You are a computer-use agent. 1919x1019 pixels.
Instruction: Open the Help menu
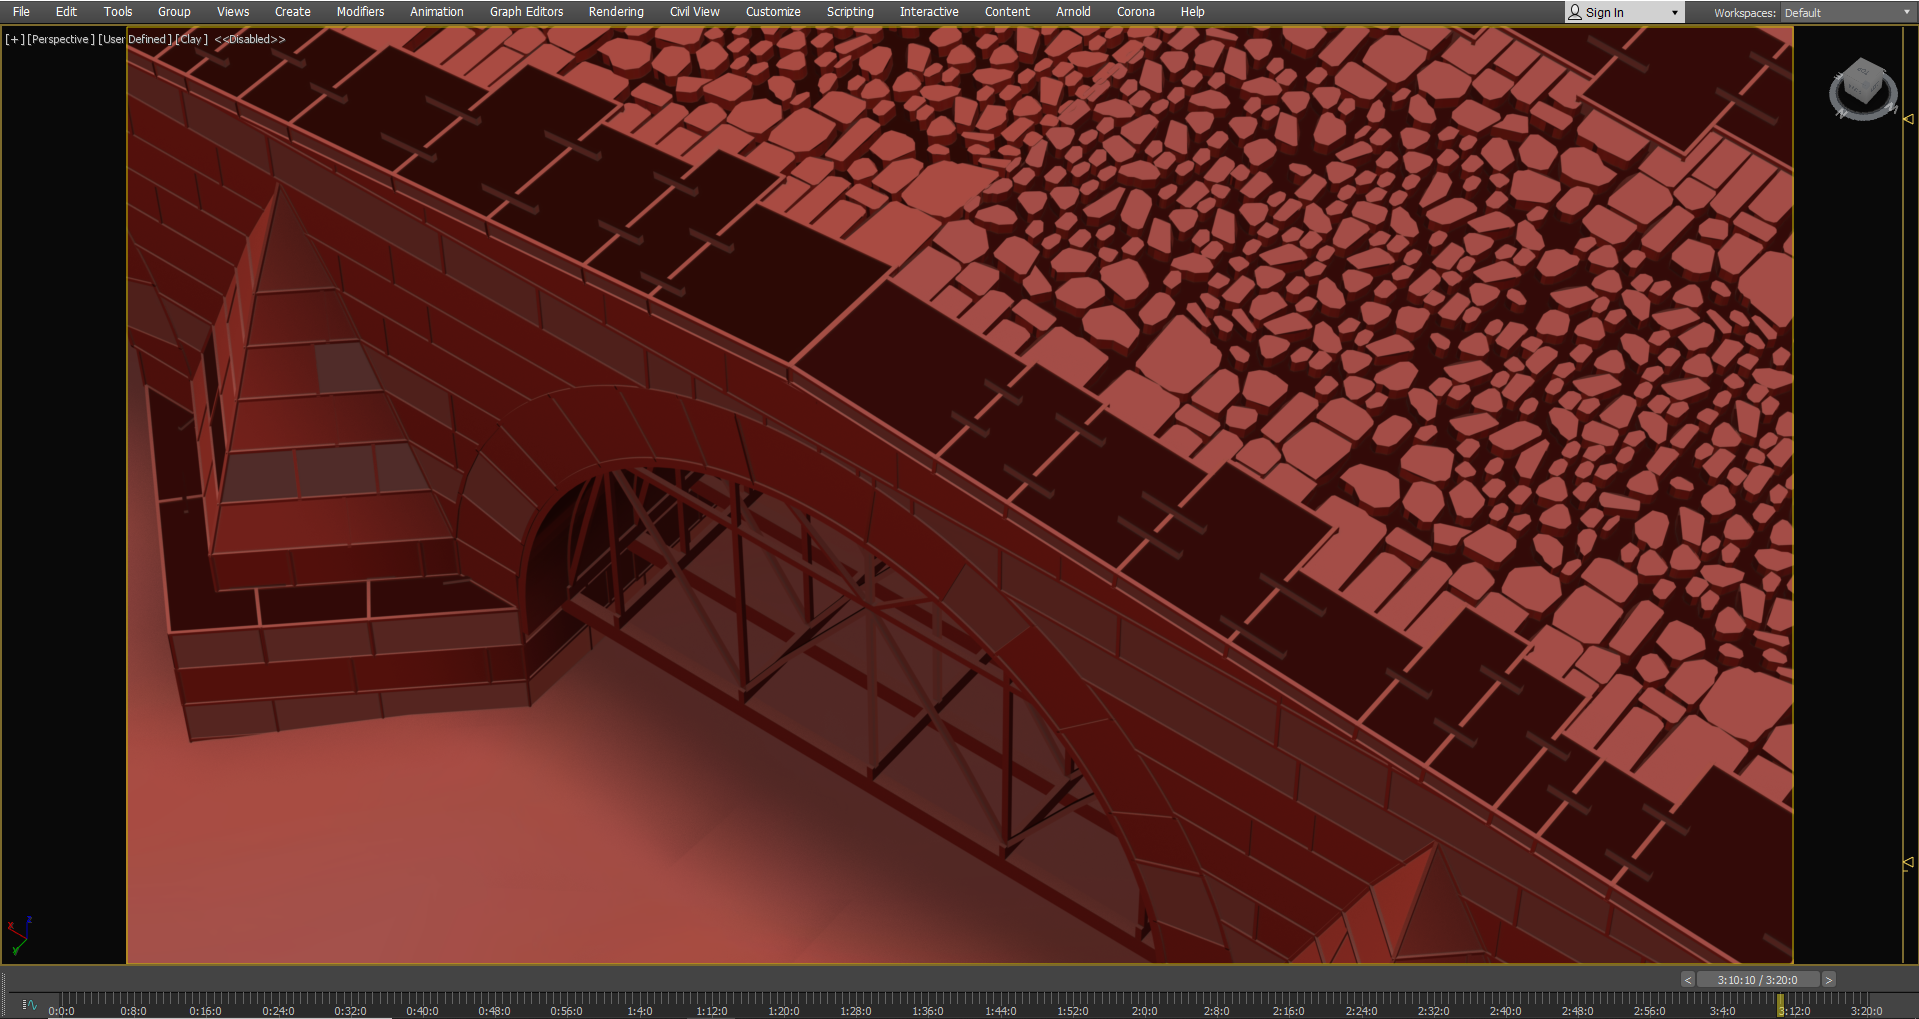(x=1192, y=12)
